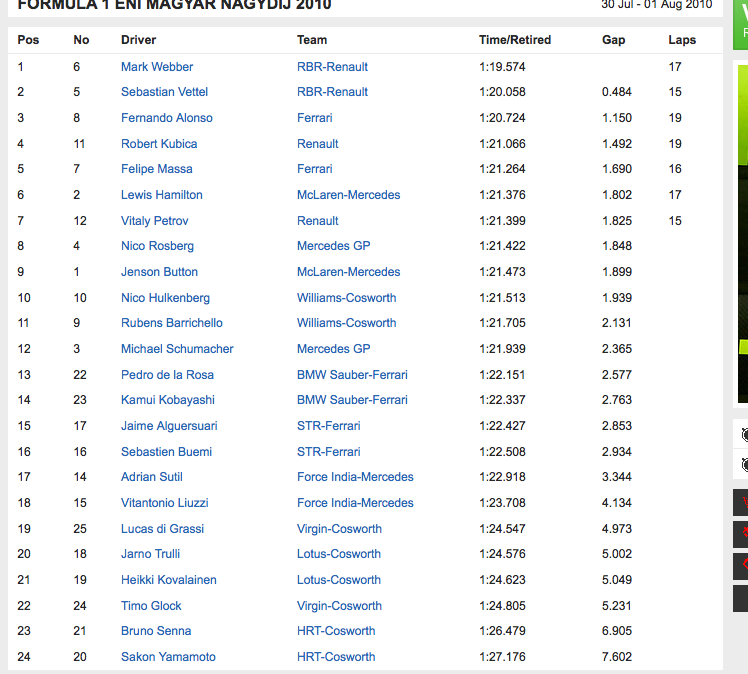Open Force India-Mercedes link in Adrian Sutil's row
The image size is (748, 674).
(355, 477)
